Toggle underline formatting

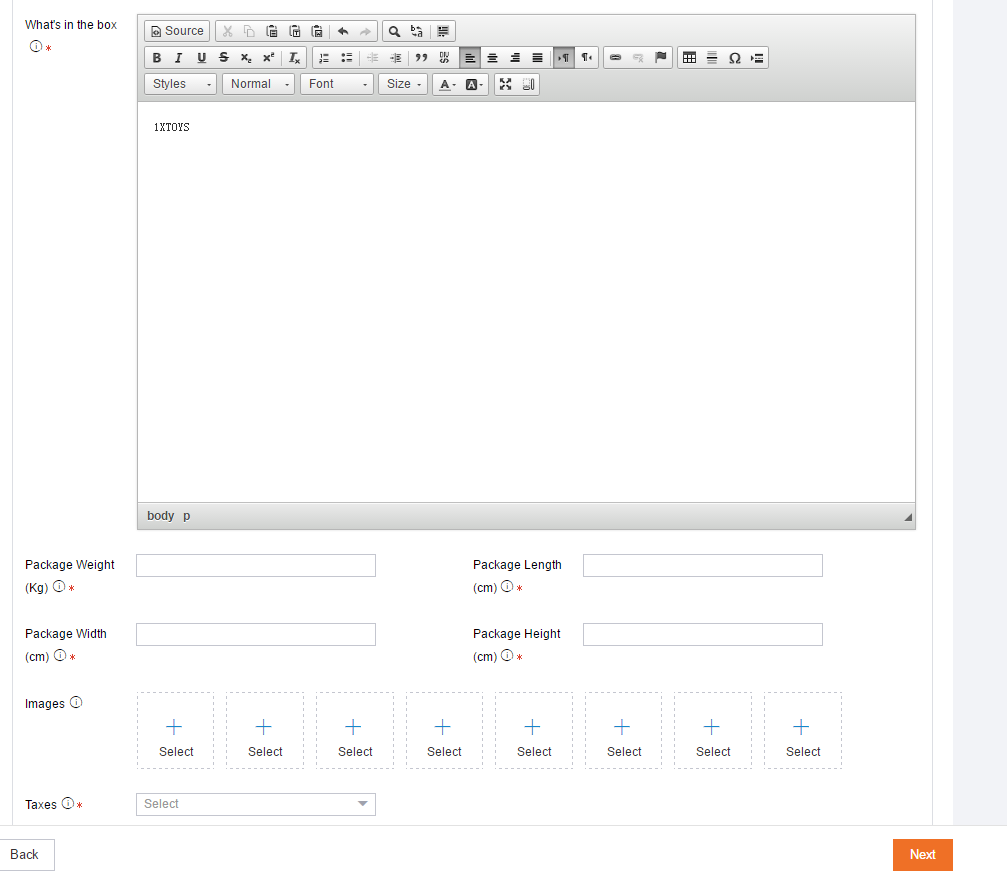coord(201,58)
